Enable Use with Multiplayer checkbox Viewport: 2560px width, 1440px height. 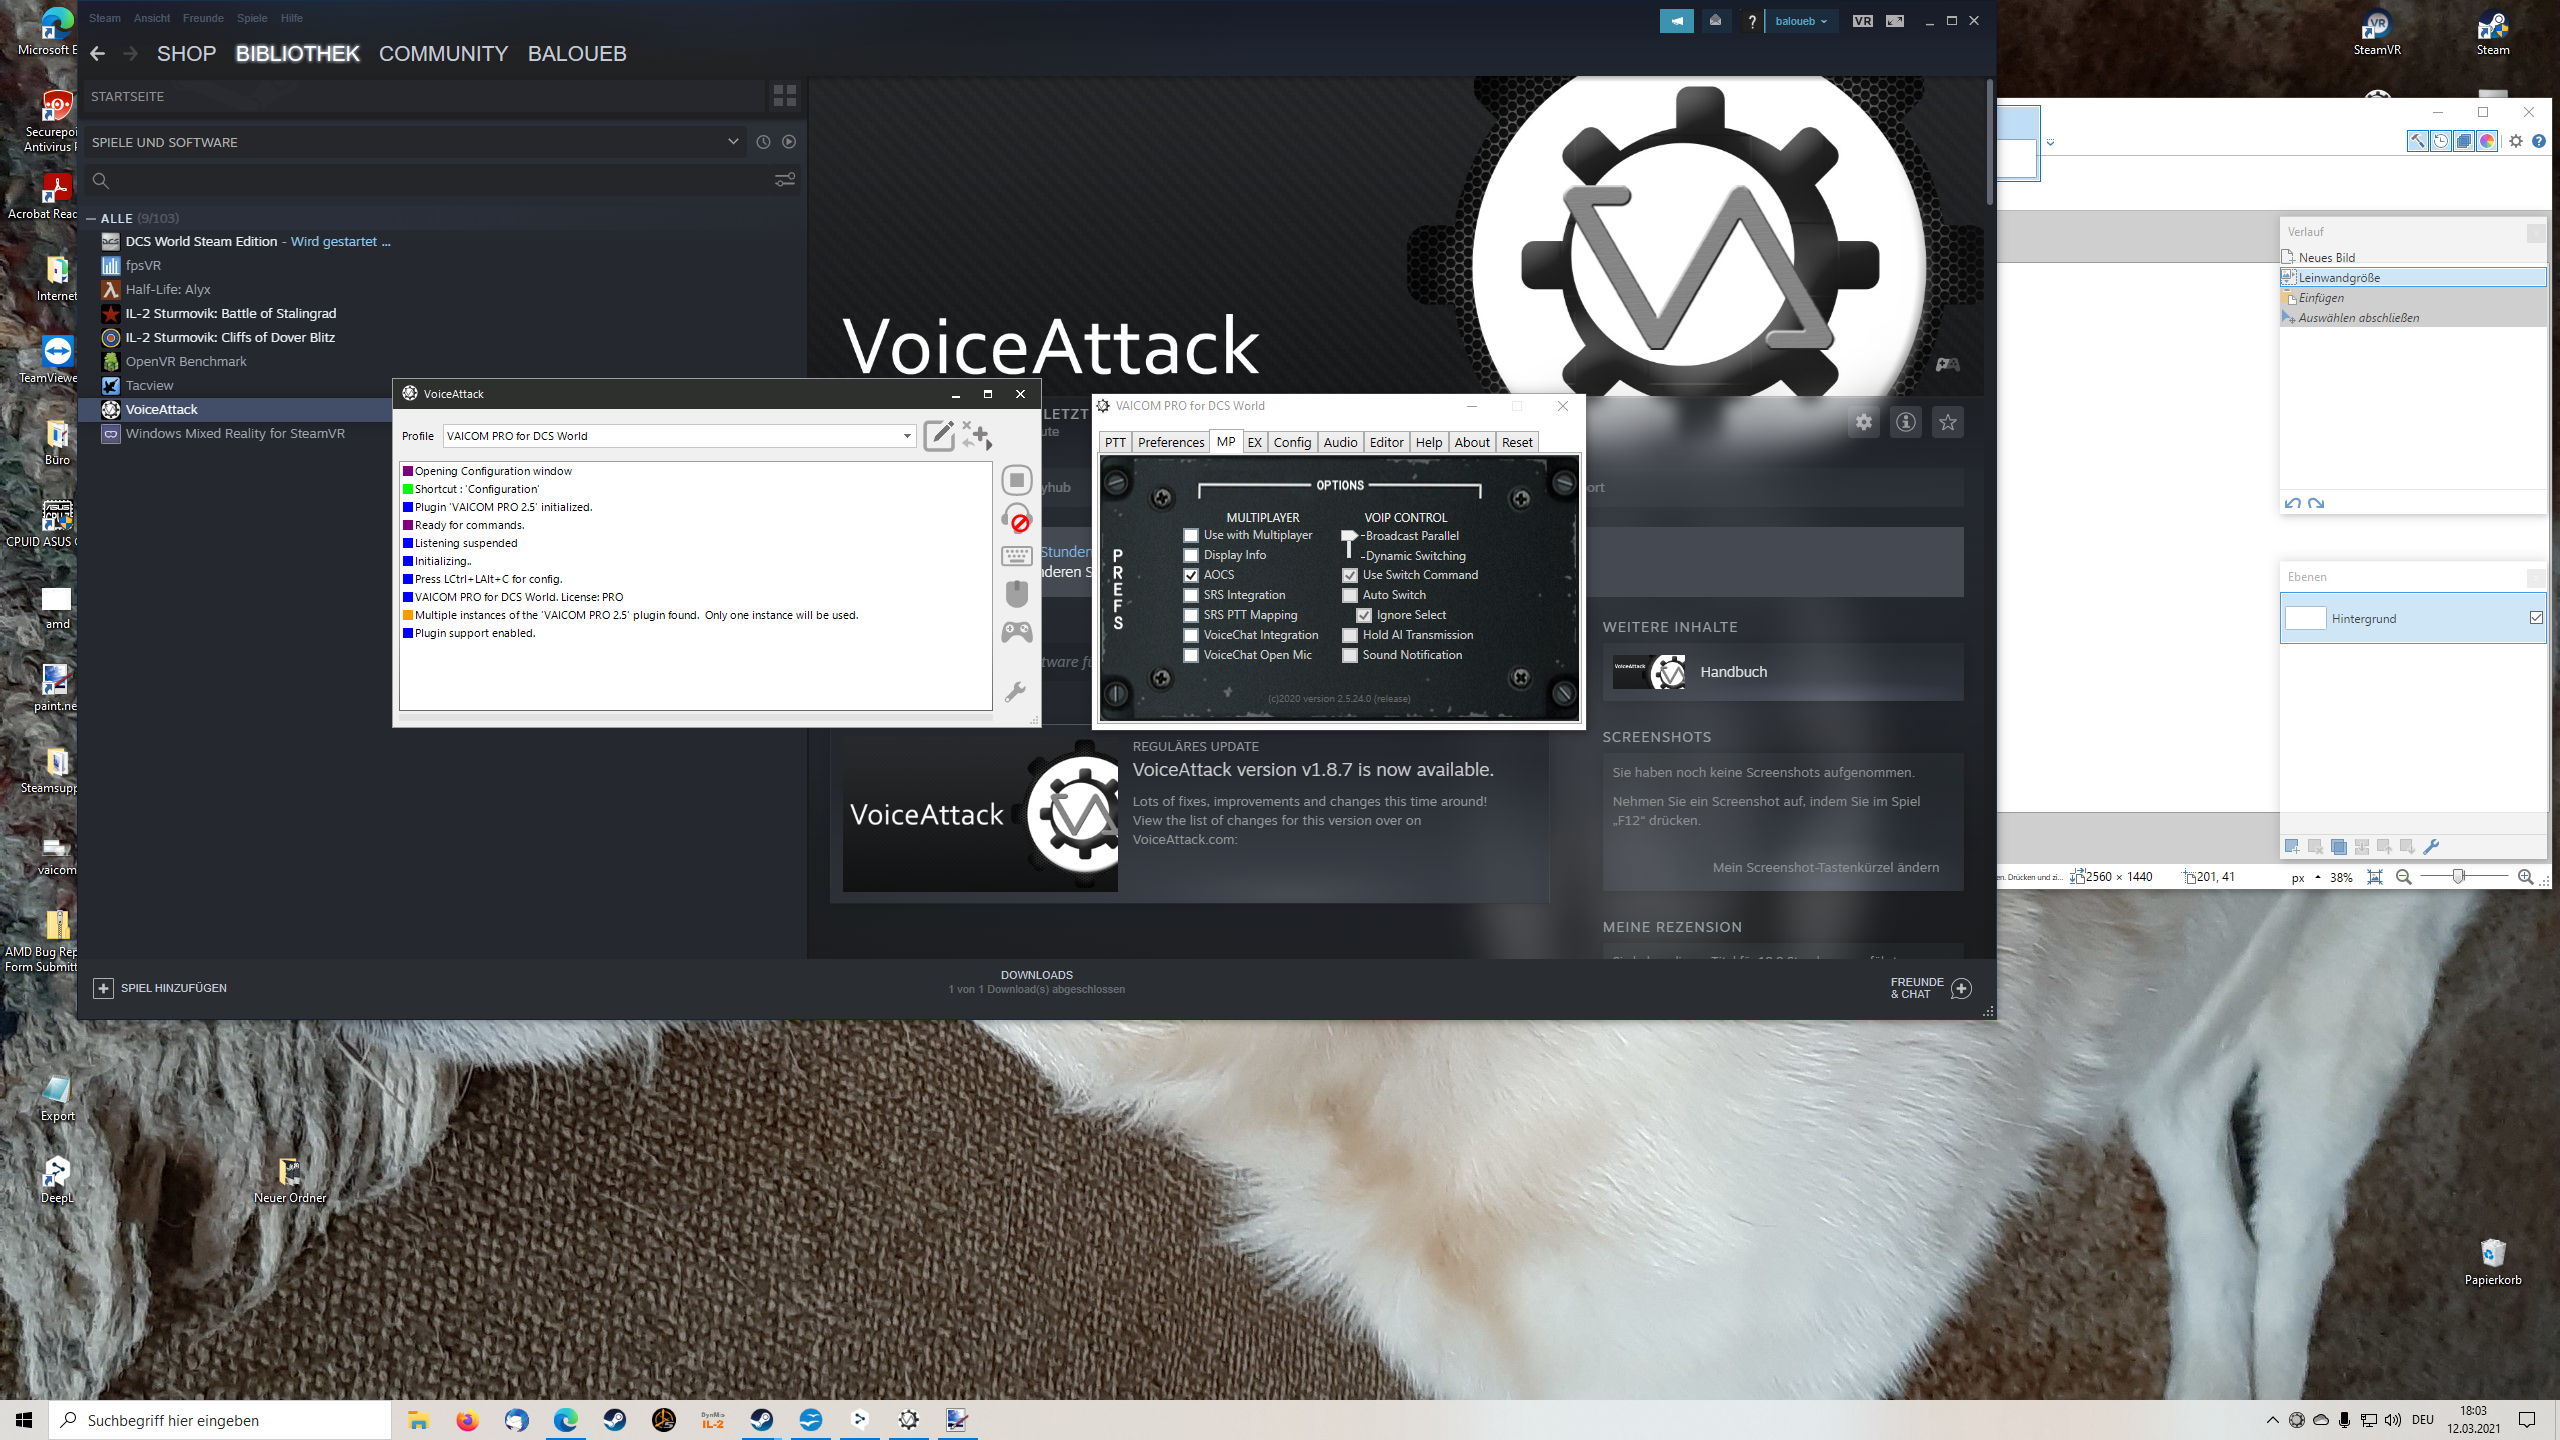point(1191,535)
